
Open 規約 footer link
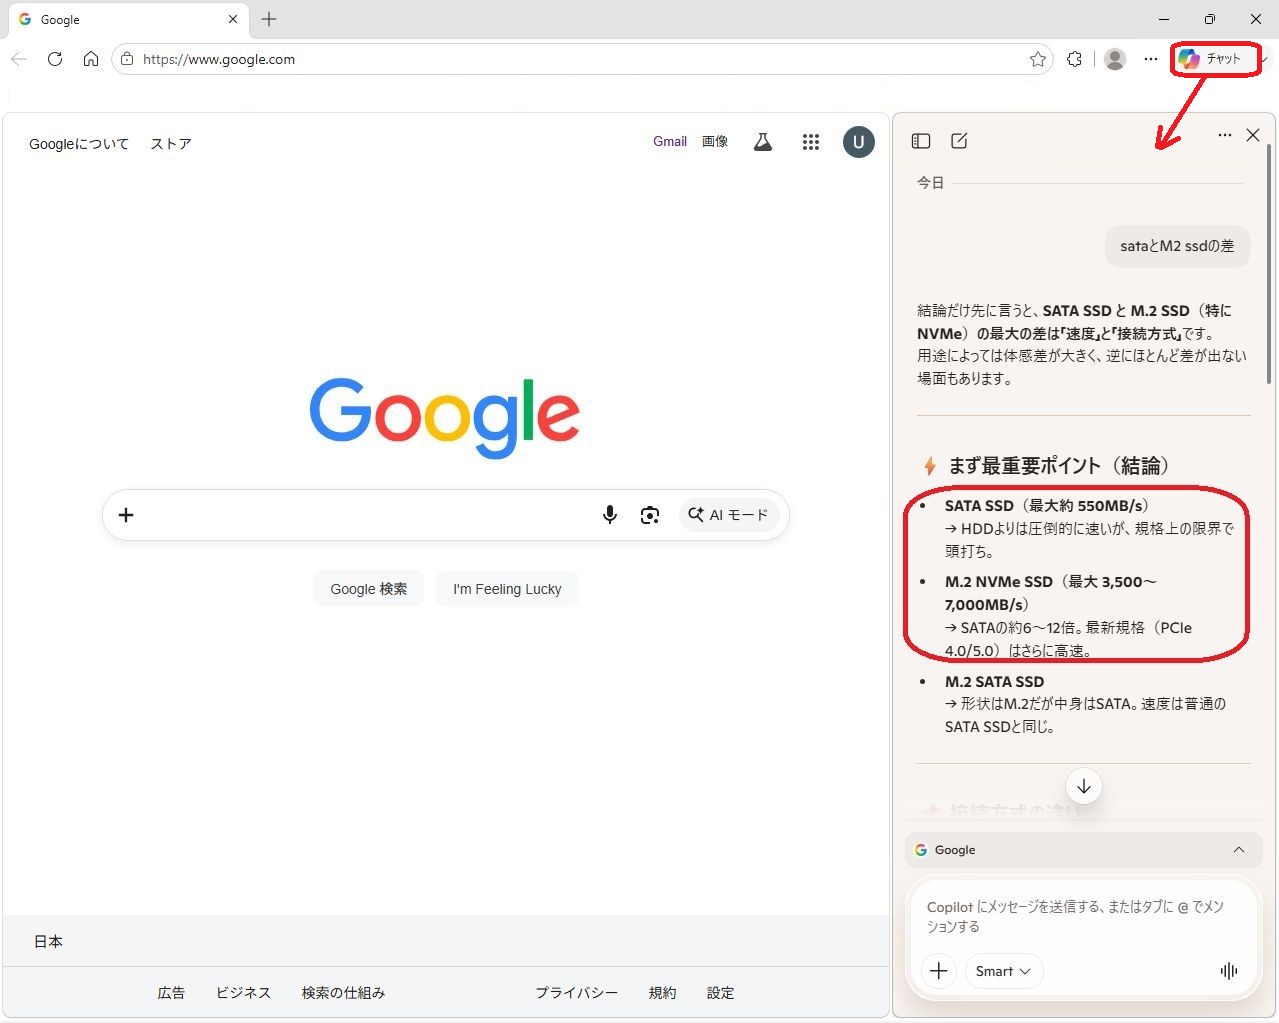pos(662,993)
